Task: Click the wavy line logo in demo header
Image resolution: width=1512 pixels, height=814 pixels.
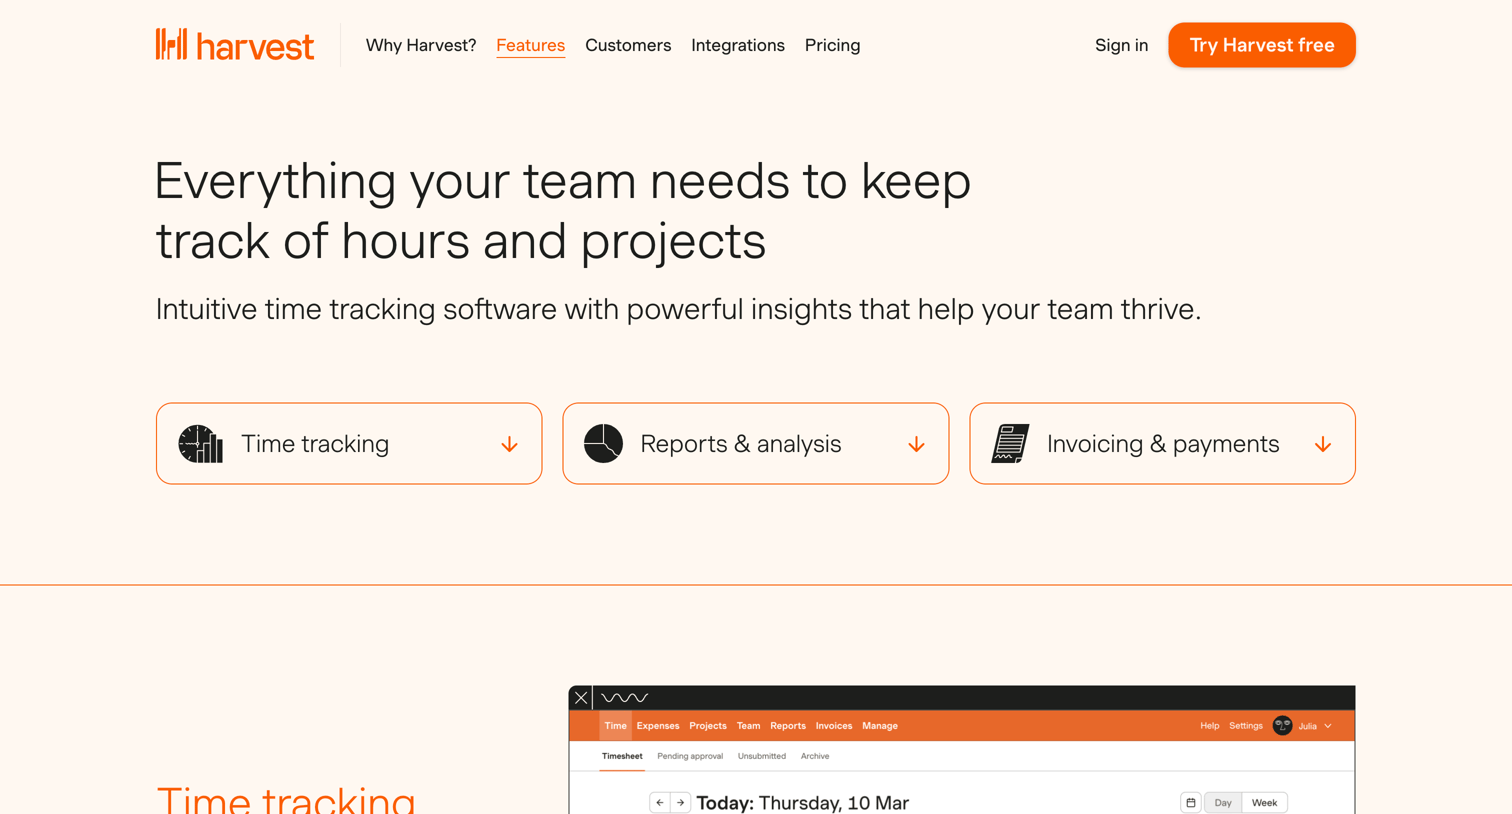Action: (625, 698)
